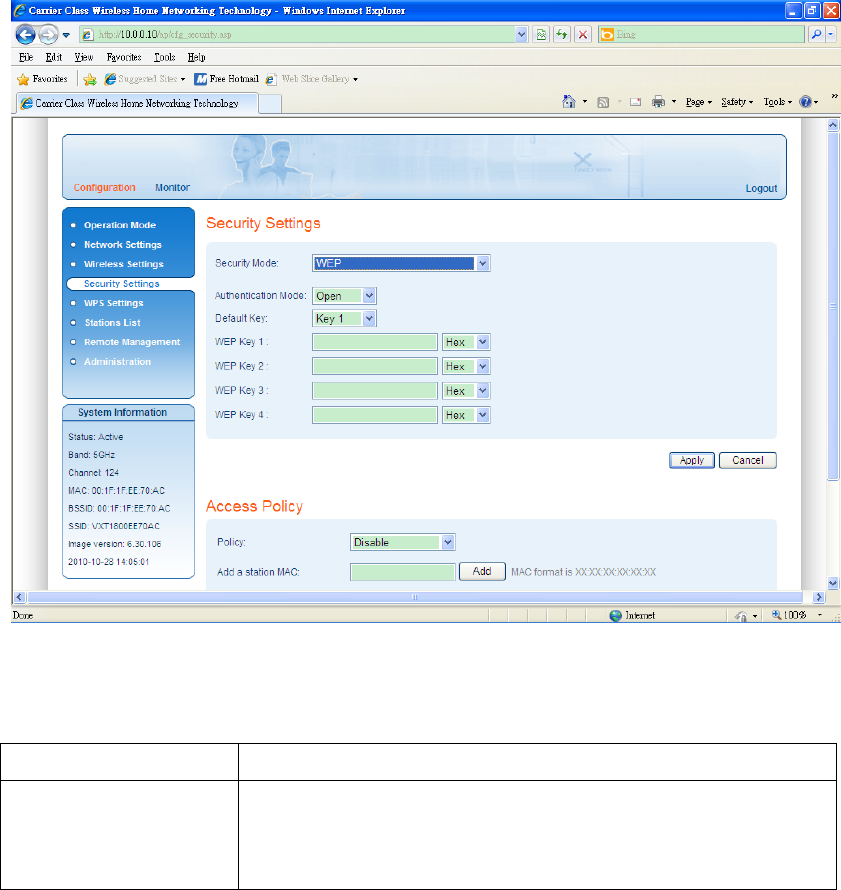Open the Policy Disable dropdown

tap(402, 542)
